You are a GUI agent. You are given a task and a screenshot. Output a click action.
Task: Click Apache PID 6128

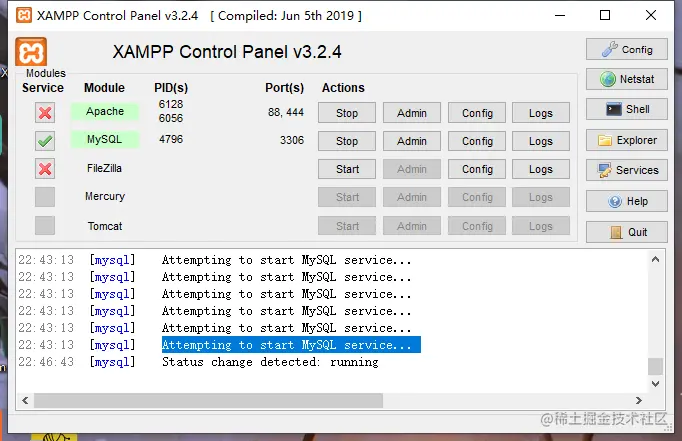click(171, 104)
